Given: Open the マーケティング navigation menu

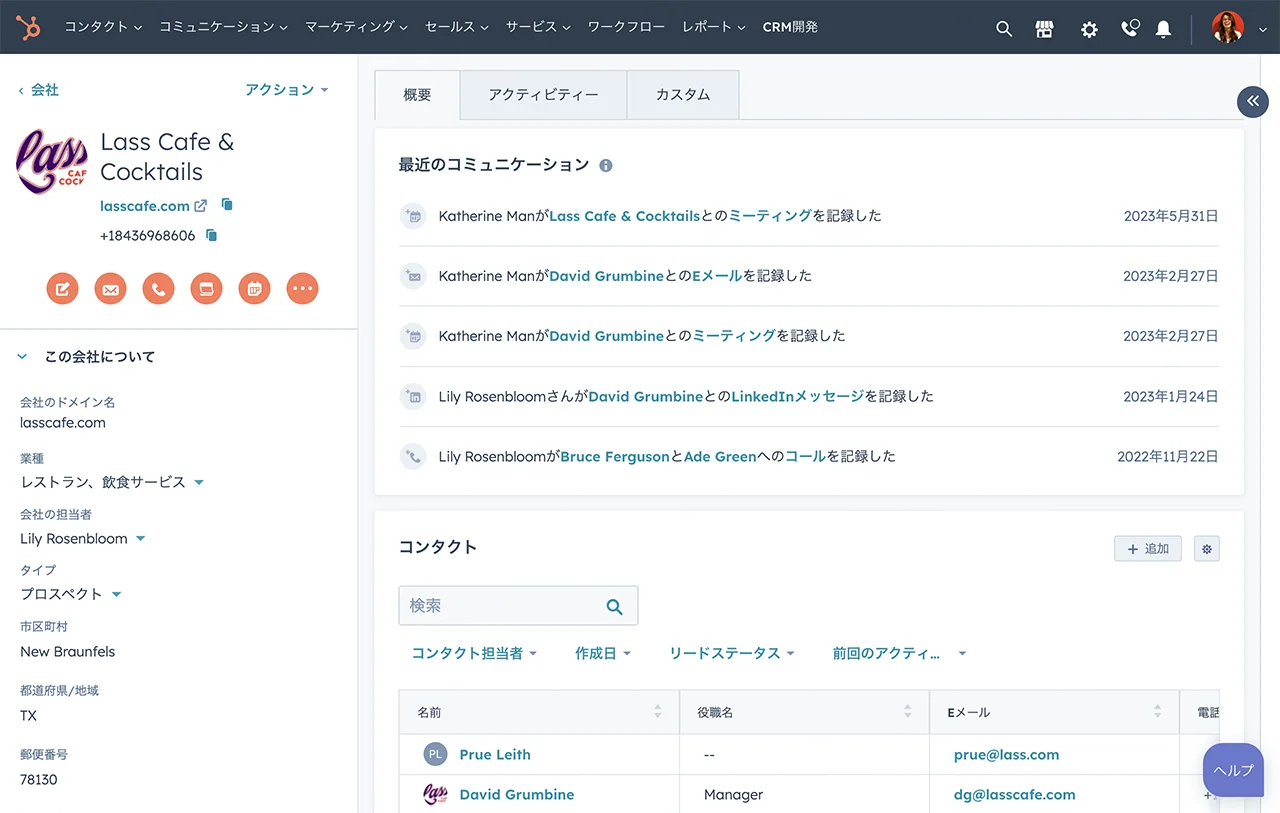Looking at the screenshot, I should point(356,27).
